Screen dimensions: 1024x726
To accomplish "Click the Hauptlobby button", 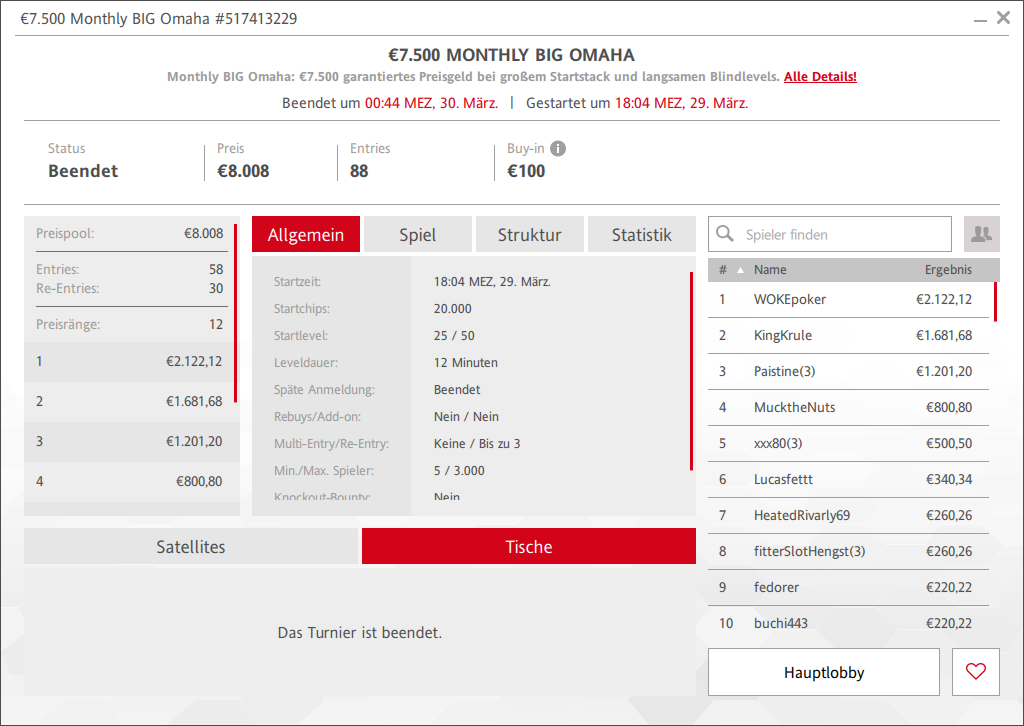I will tap(824, 672).
